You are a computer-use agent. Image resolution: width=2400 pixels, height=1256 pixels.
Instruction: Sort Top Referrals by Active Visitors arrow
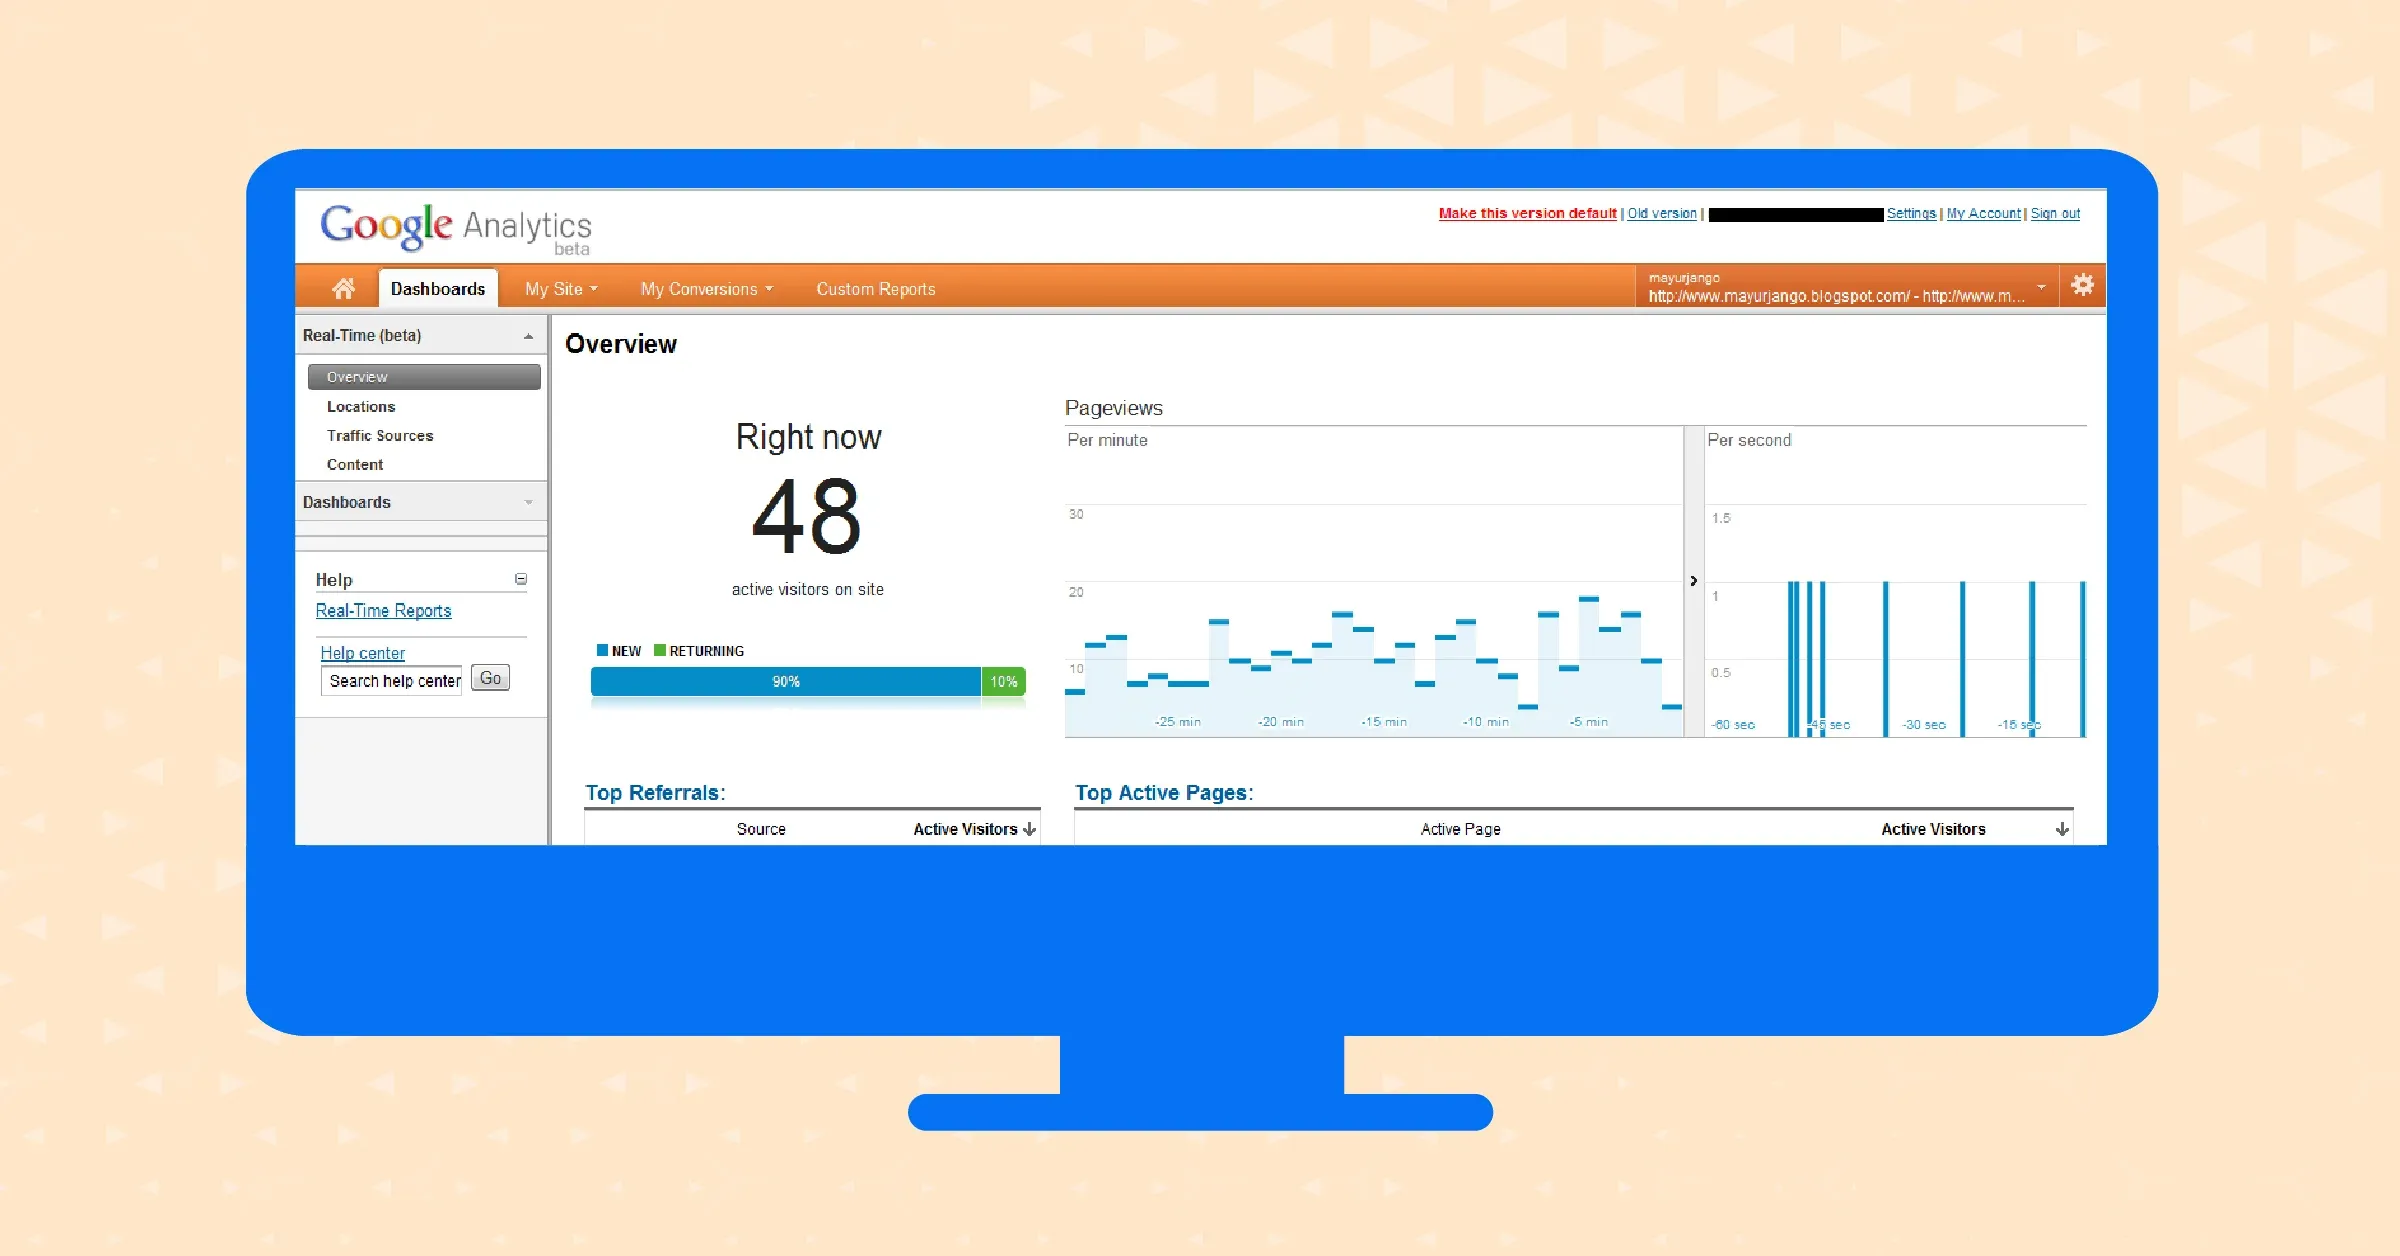point(1030,829)
